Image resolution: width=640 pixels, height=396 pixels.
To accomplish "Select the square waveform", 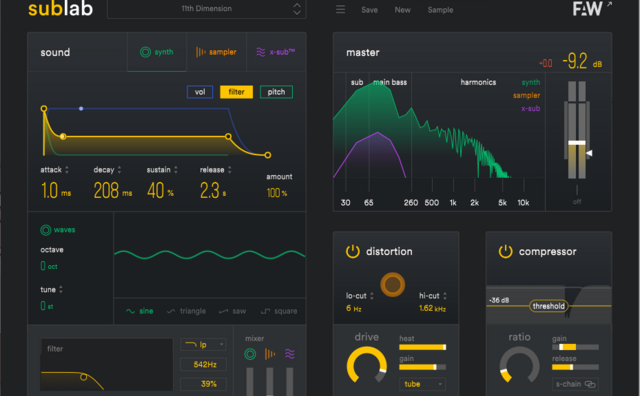I will point(279,311).
